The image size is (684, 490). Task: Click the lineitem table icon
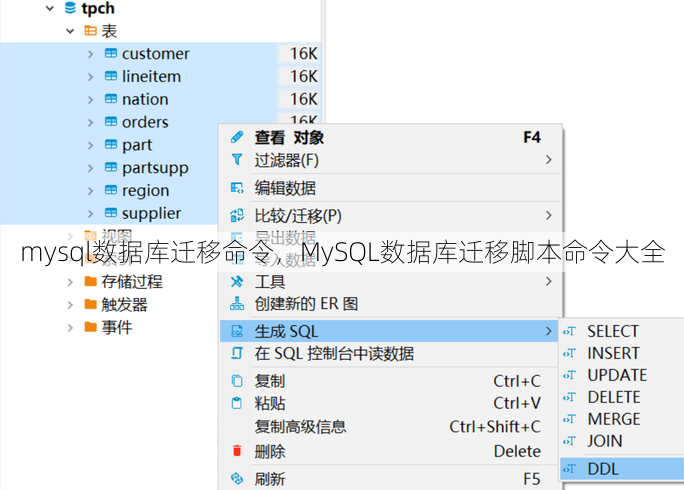(111, 76)
